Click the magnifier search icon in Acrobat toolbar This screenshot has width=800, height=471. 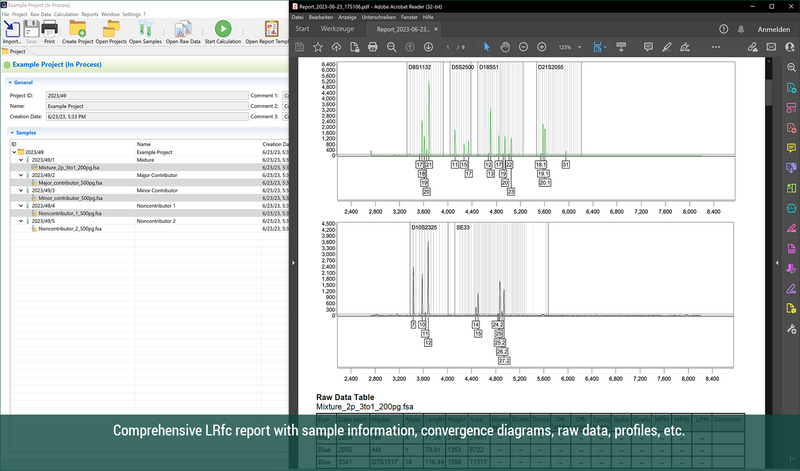(x=391, y=47)
